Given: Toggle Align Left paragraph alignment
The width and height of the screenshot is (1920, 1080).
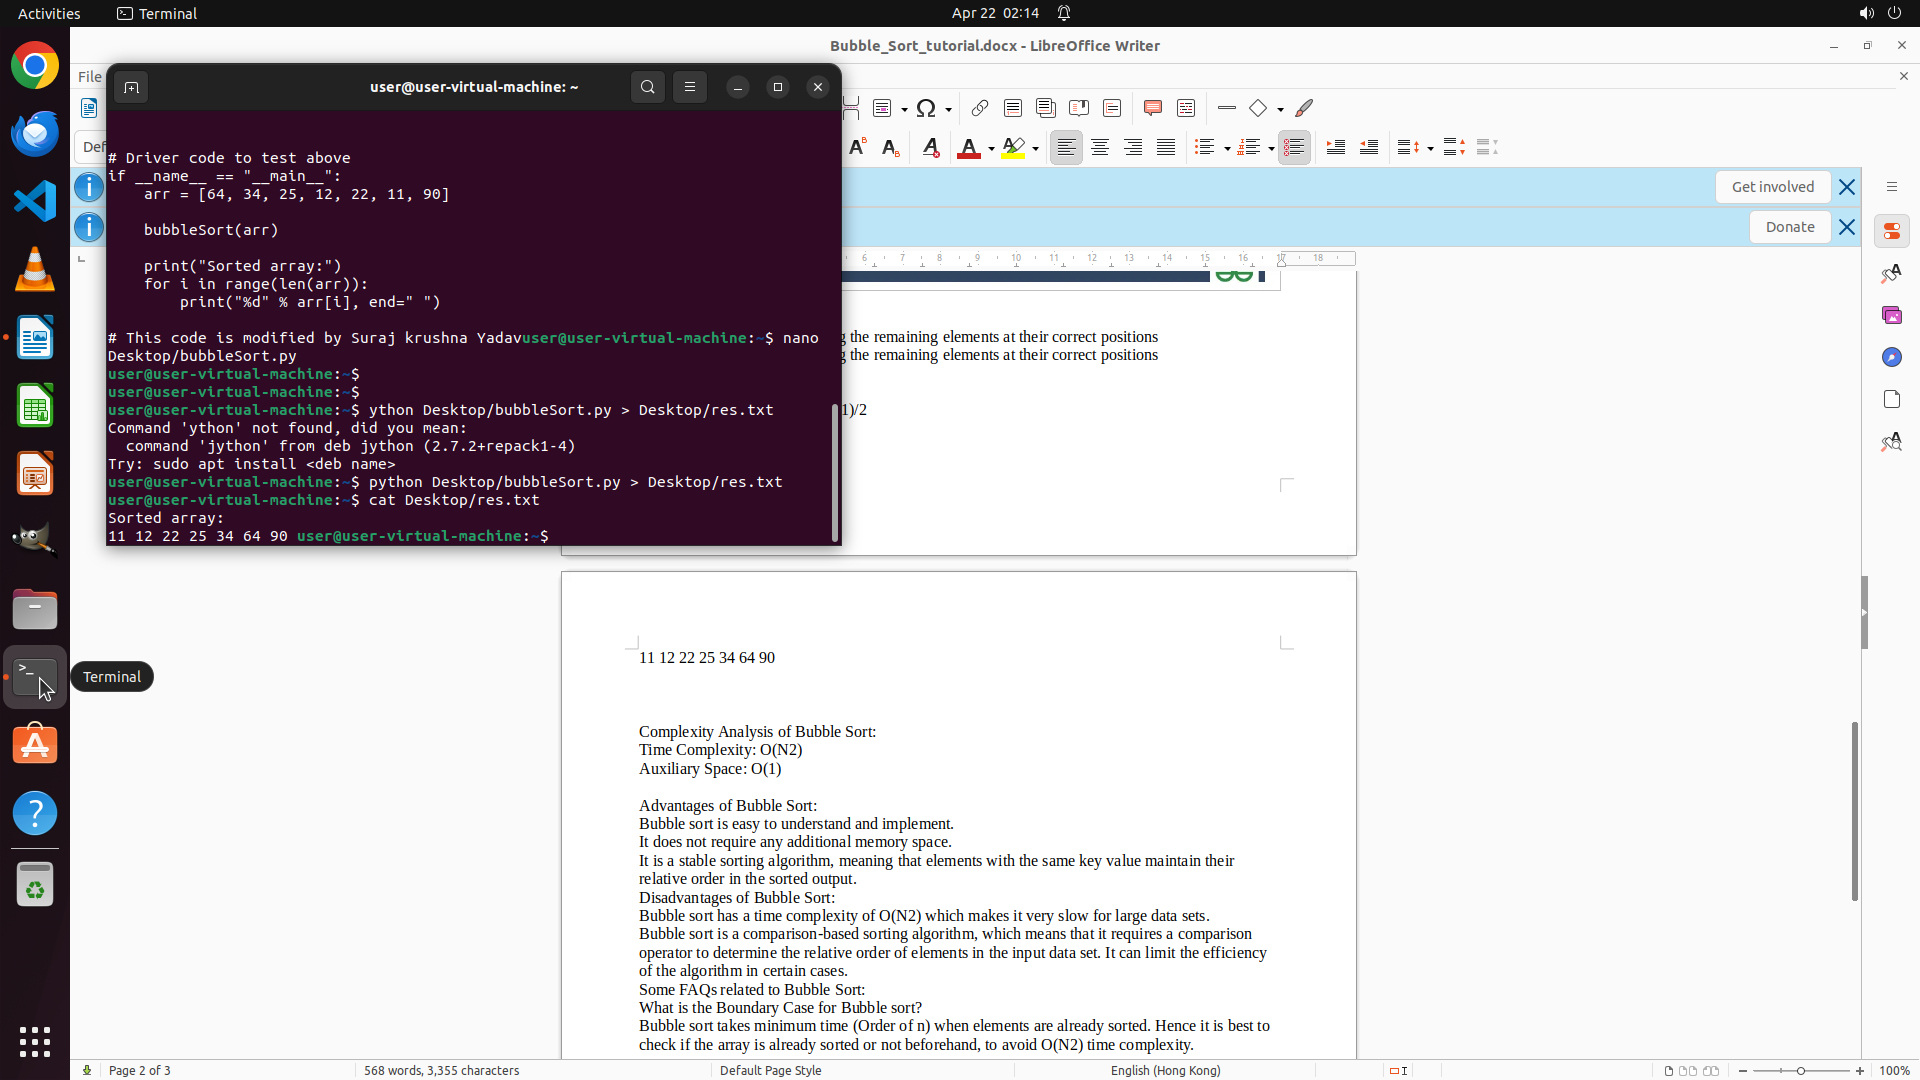Looking at the screenshot, I should [1066, 148].
